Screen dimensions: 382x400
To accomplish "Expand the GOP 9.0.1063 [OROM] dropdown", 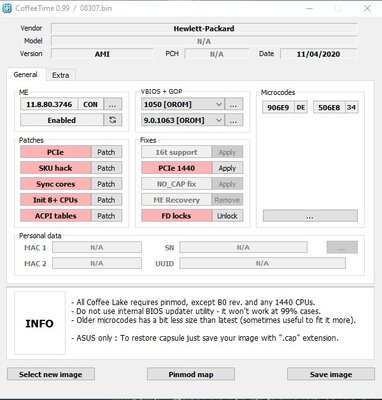I will tap(219, 120).
